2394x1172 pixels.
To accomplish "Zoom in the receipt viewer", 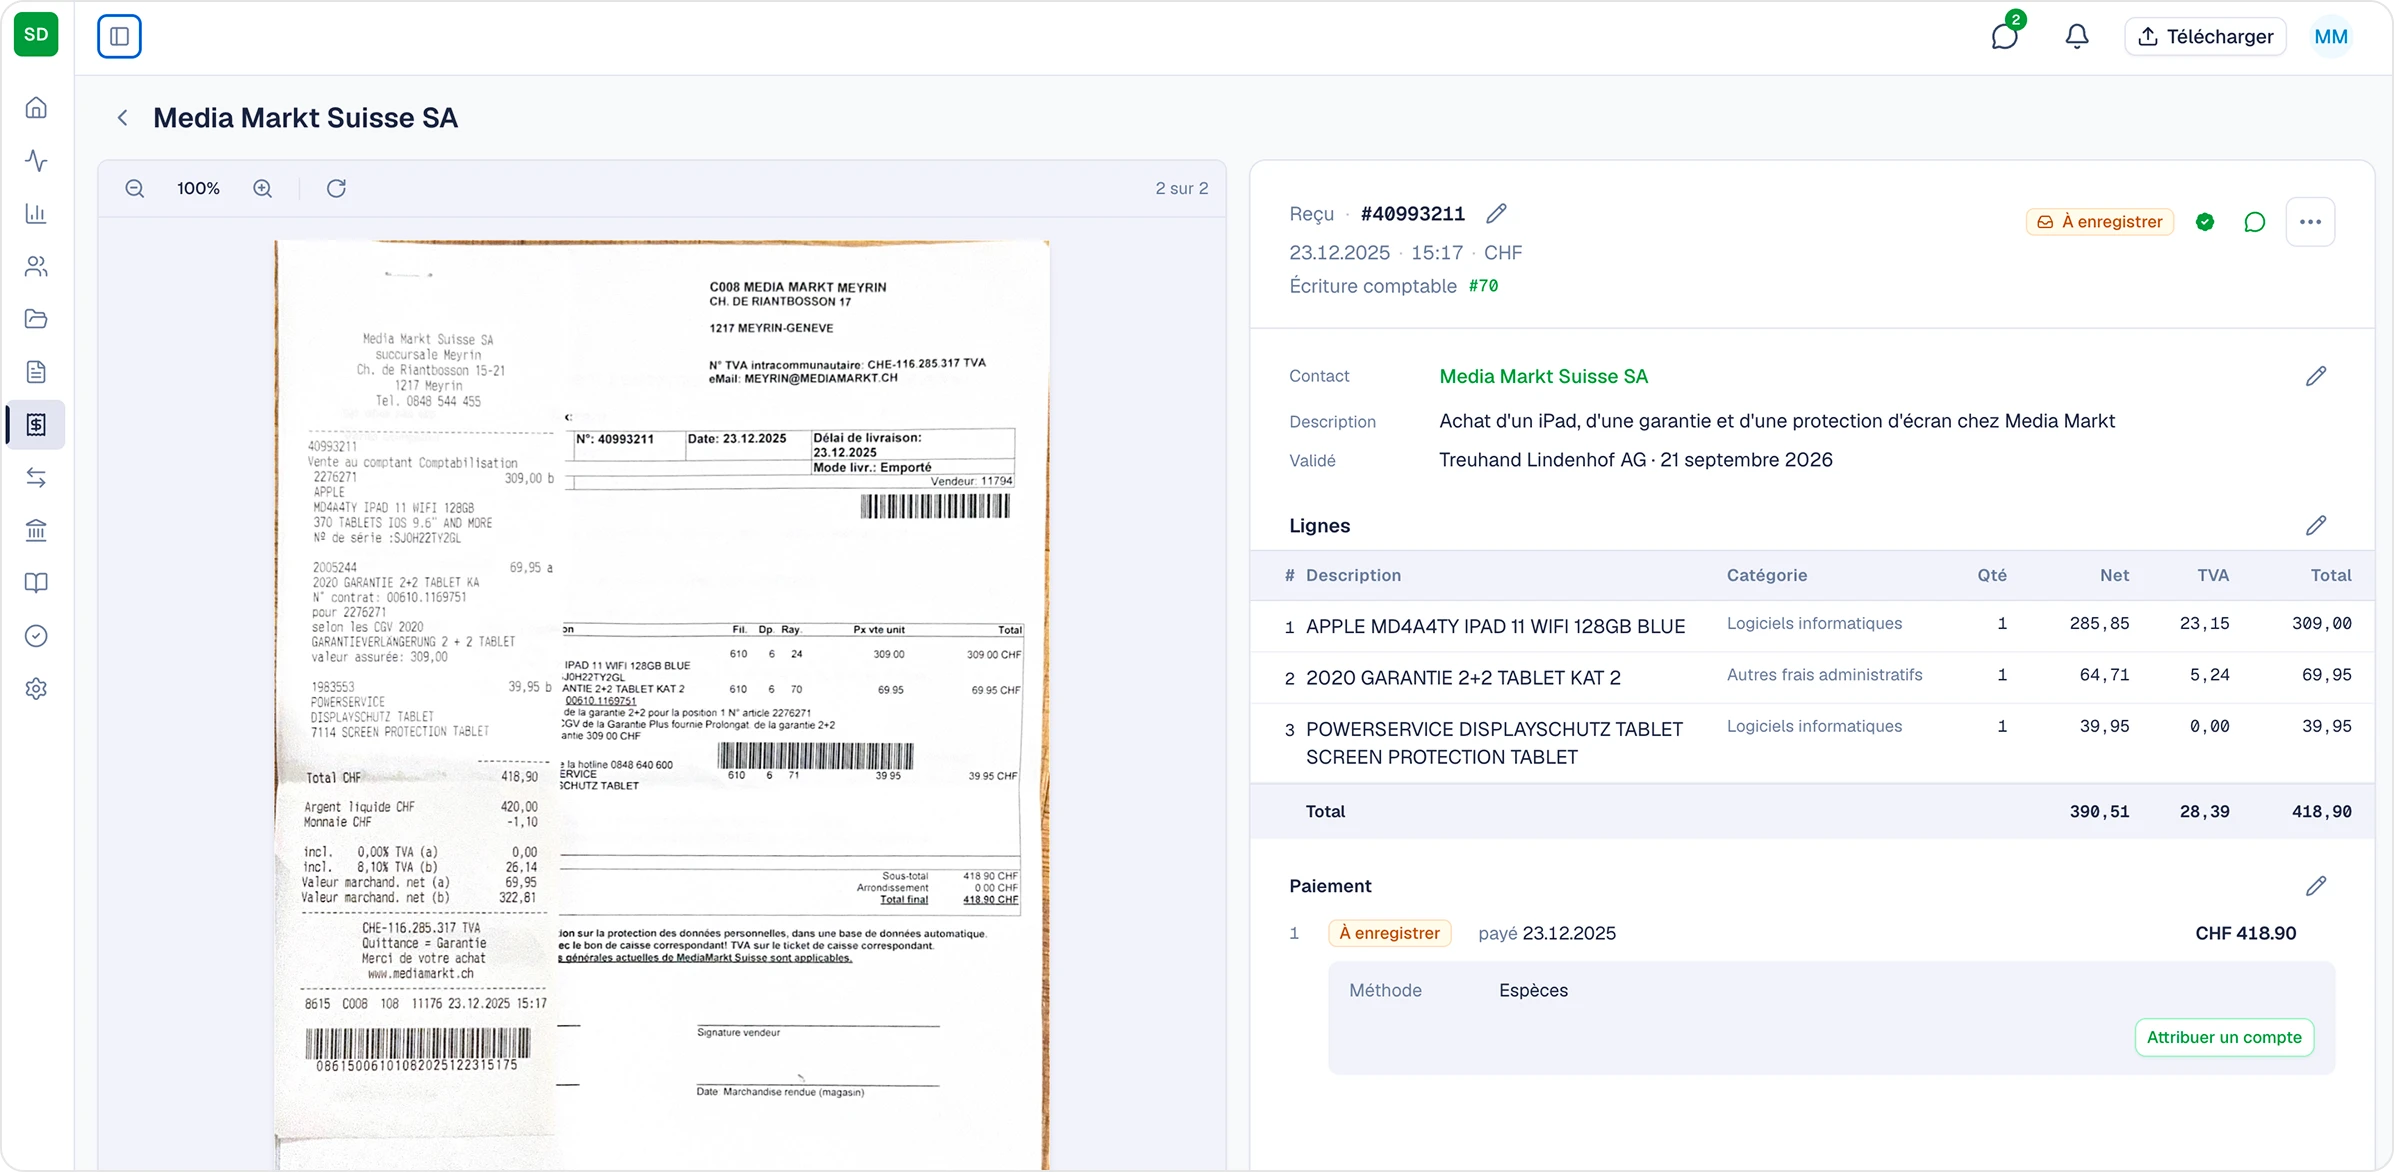I will click(263, 188).
